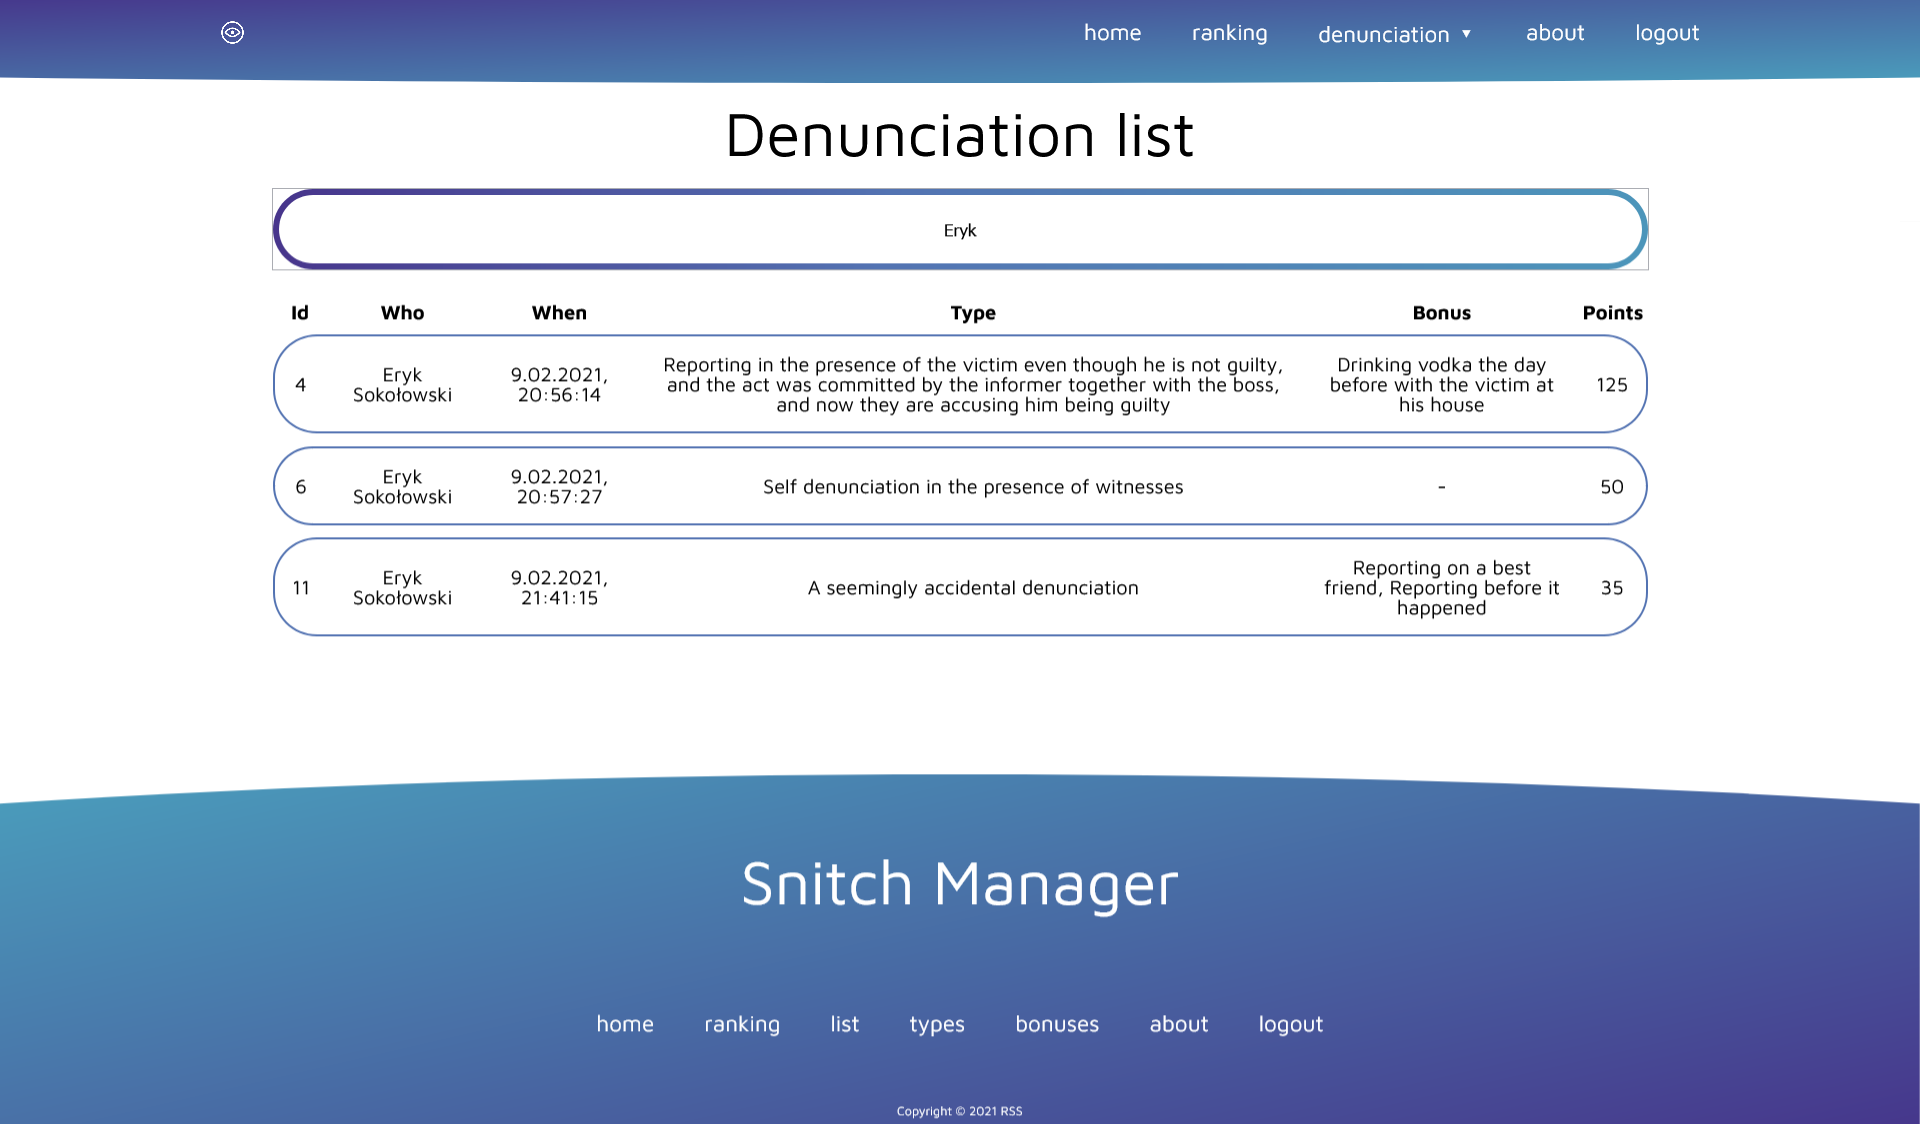Select the Self denunciation row with Id 6
The image size is (1920, 1124).
click(960, 487)
